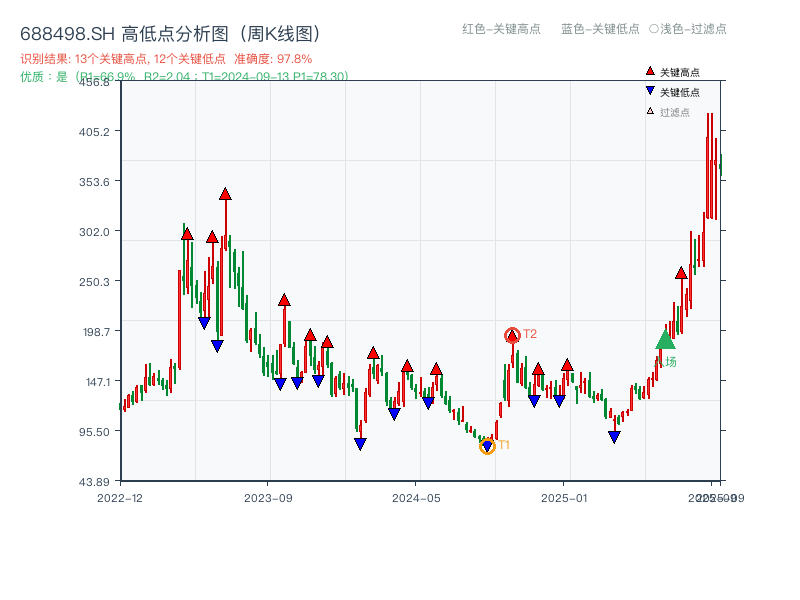Select the green 入场 entry signal triangle
The image size is (800, 600).
pos(663,341)
